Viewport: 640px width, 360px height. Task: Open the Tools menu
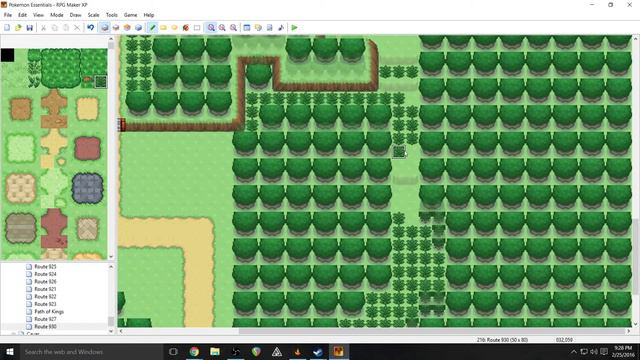click(112, 15)
